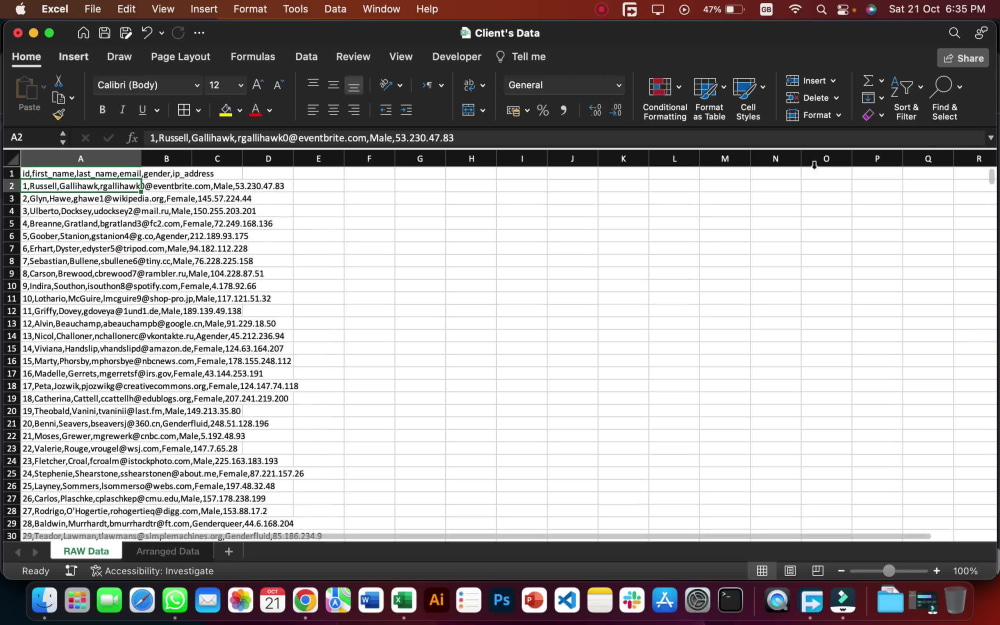The image size is (1000, 625).
Task: Adjust the zoom slider at bottom right
Action: tap(888, 571)
